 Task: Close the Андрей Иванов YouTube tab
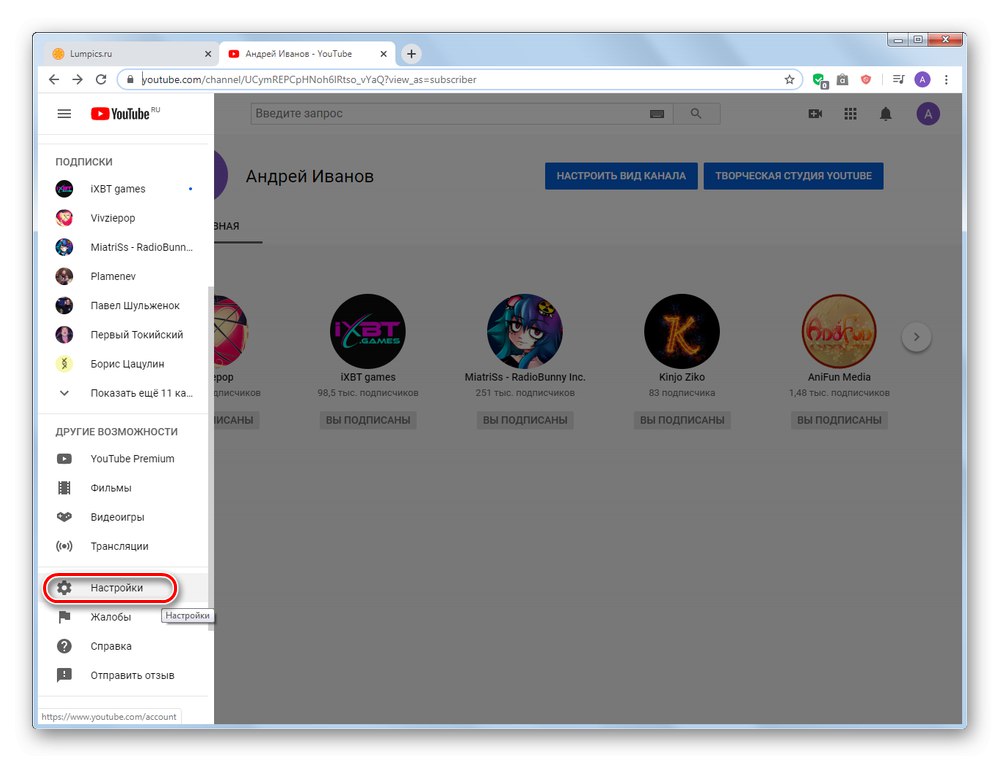[x=383, y=54]
